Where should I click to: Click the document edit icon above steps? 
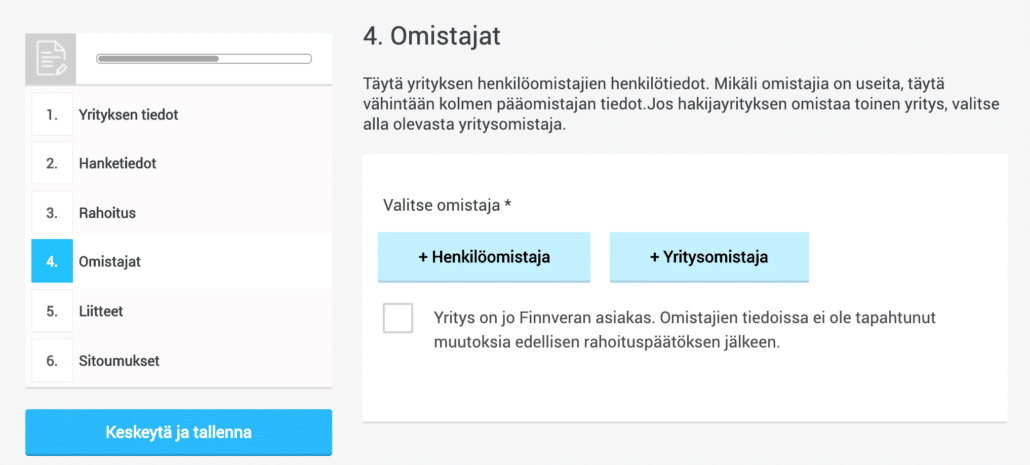pos(51,58)
